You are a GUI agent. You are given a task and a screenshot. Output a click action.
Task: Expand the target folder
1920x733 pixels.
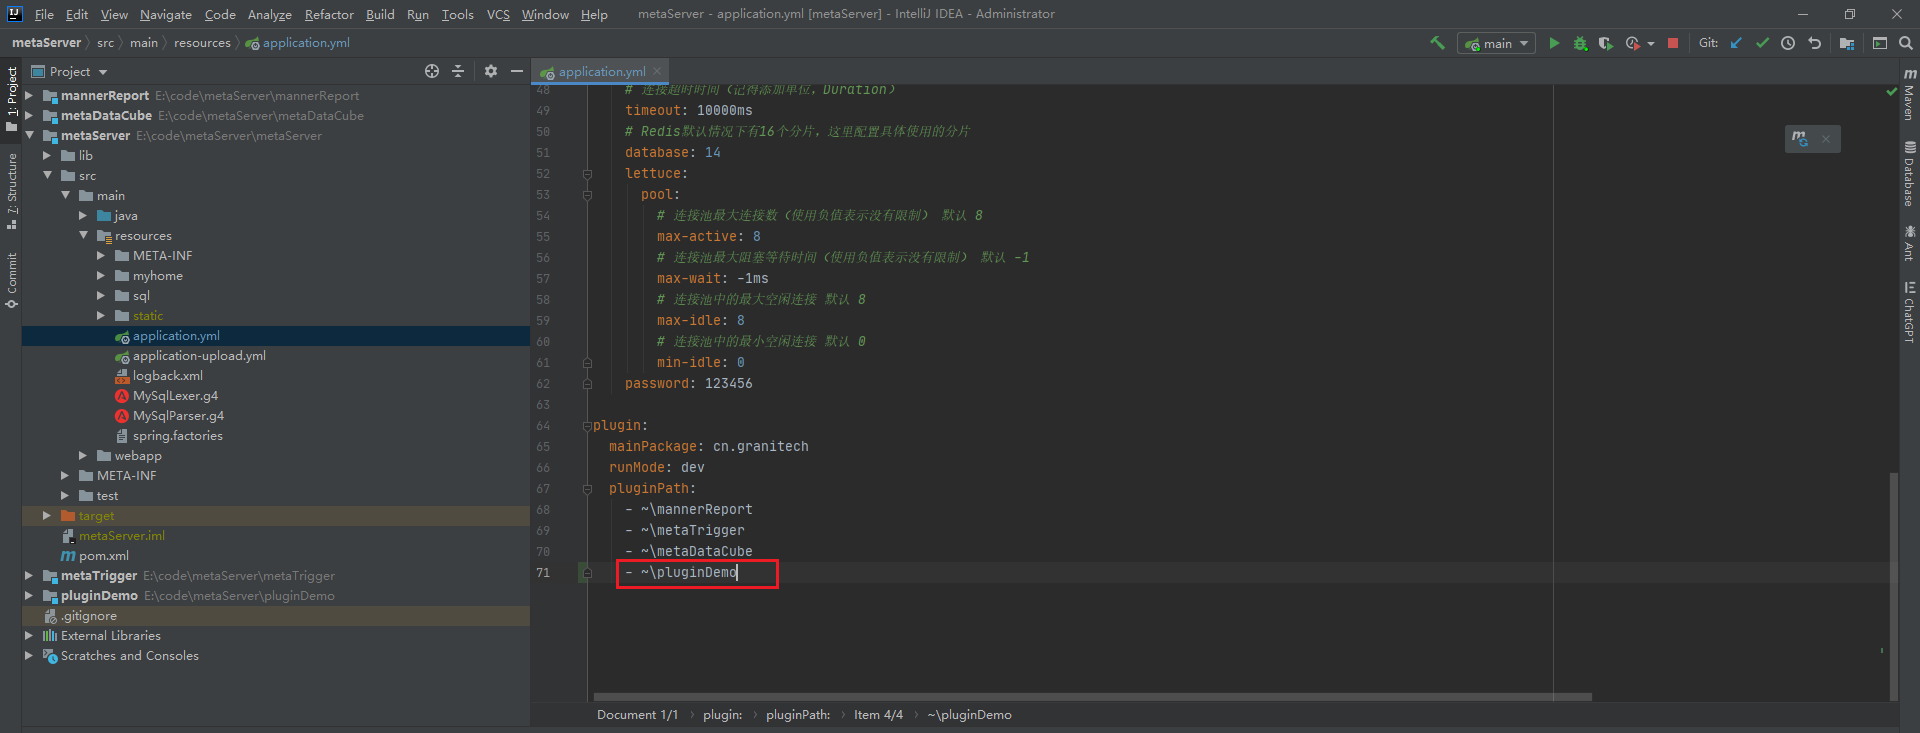47,516
